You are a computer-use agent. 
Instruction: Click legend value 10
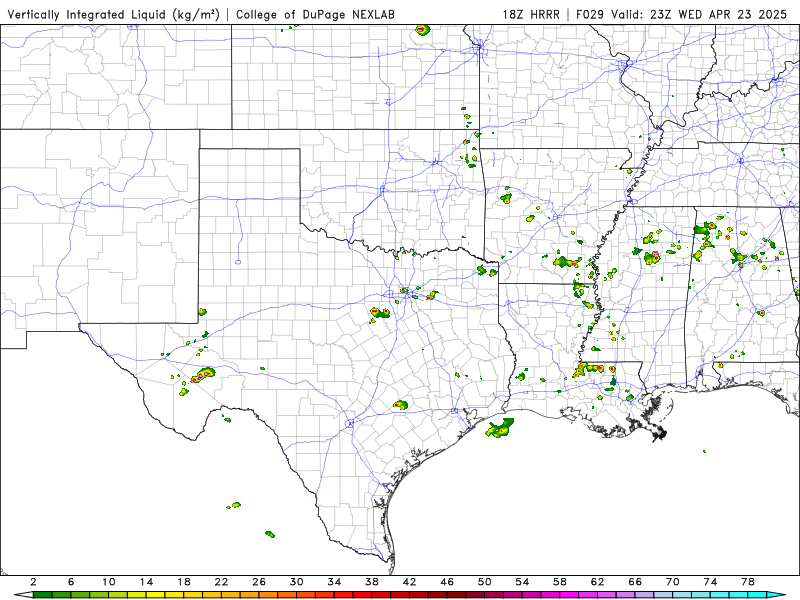(109, 582)
